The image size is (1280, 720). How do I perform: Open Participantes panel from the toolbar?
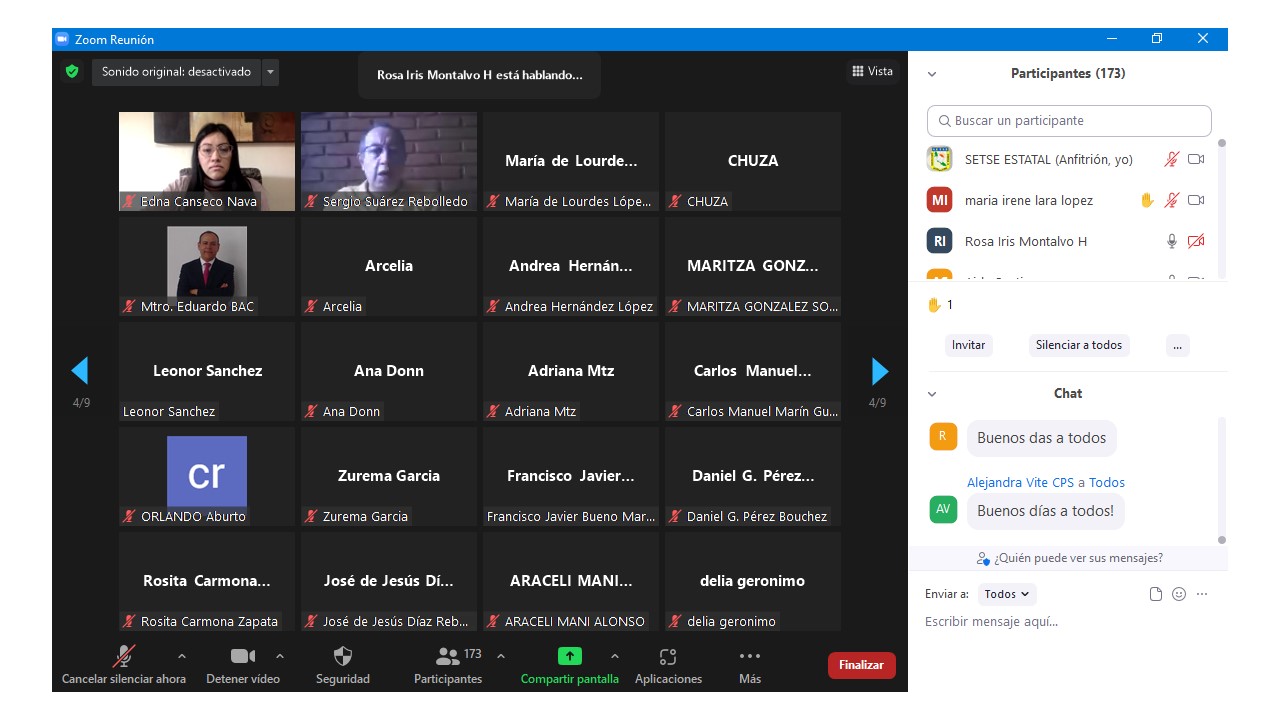448,665
